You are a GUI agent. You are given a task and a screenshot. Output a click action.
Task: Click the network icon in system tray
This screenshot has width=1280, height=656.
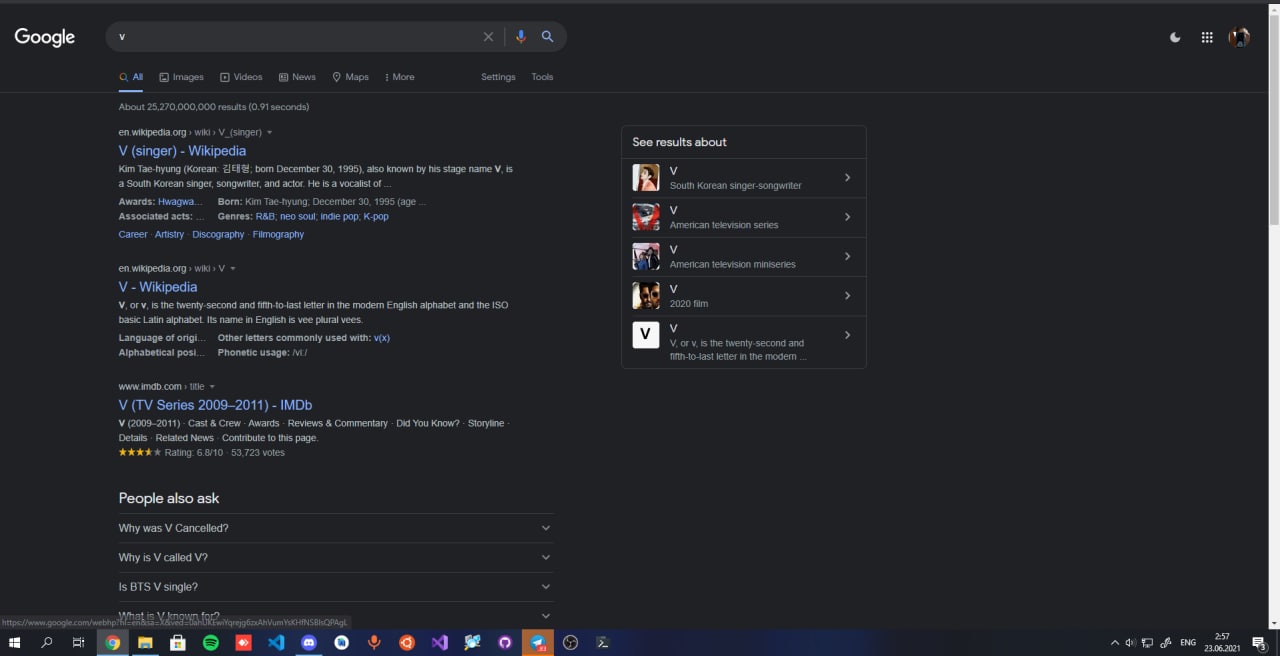point(1148,643)
